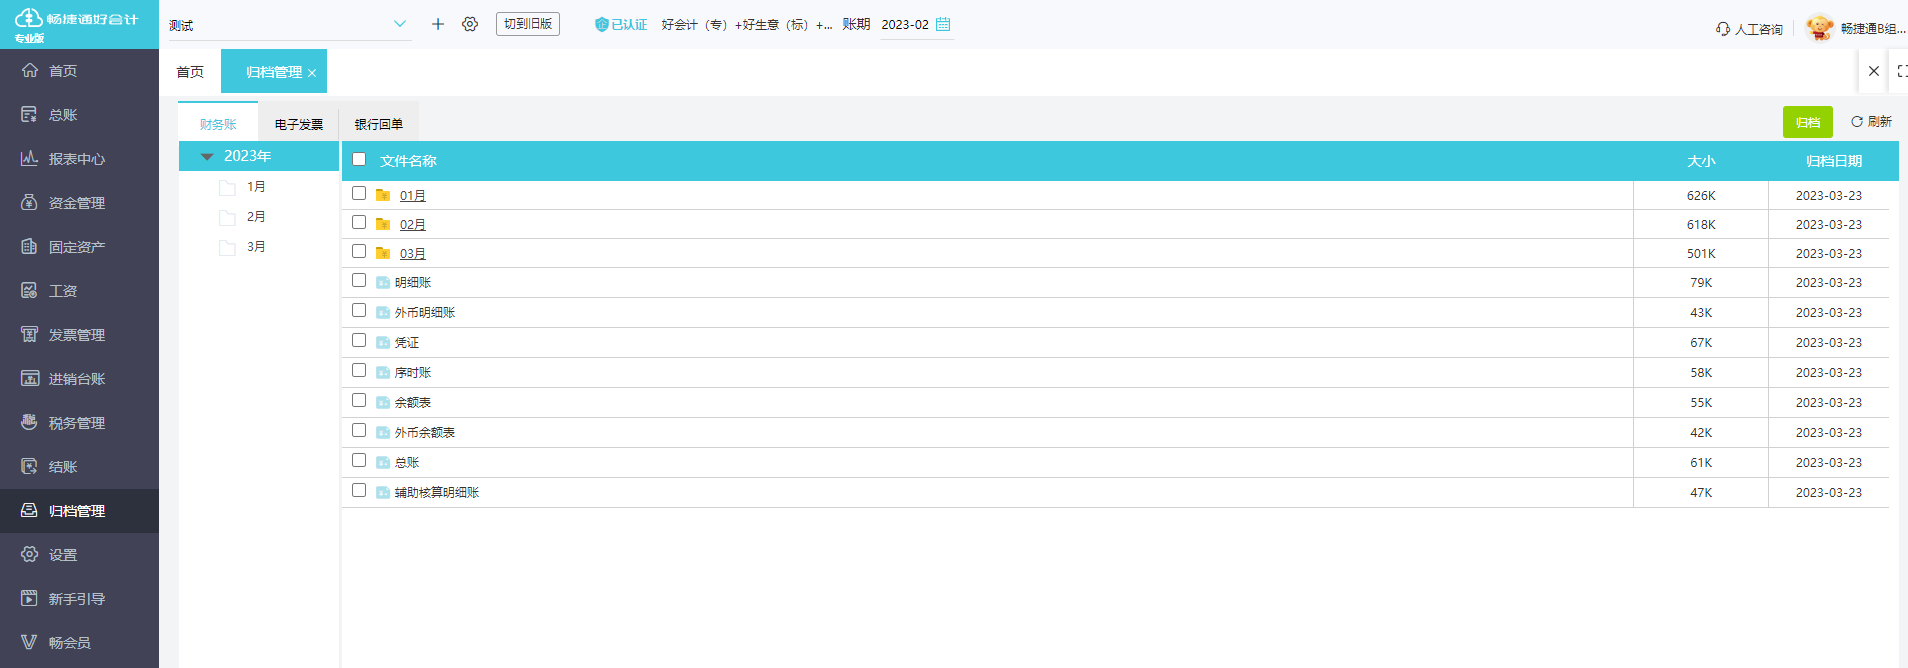Viewport: 1908px width, 668px height.
Task: Click the 人工咨询 headset icon
Action: click(1723, 29)
